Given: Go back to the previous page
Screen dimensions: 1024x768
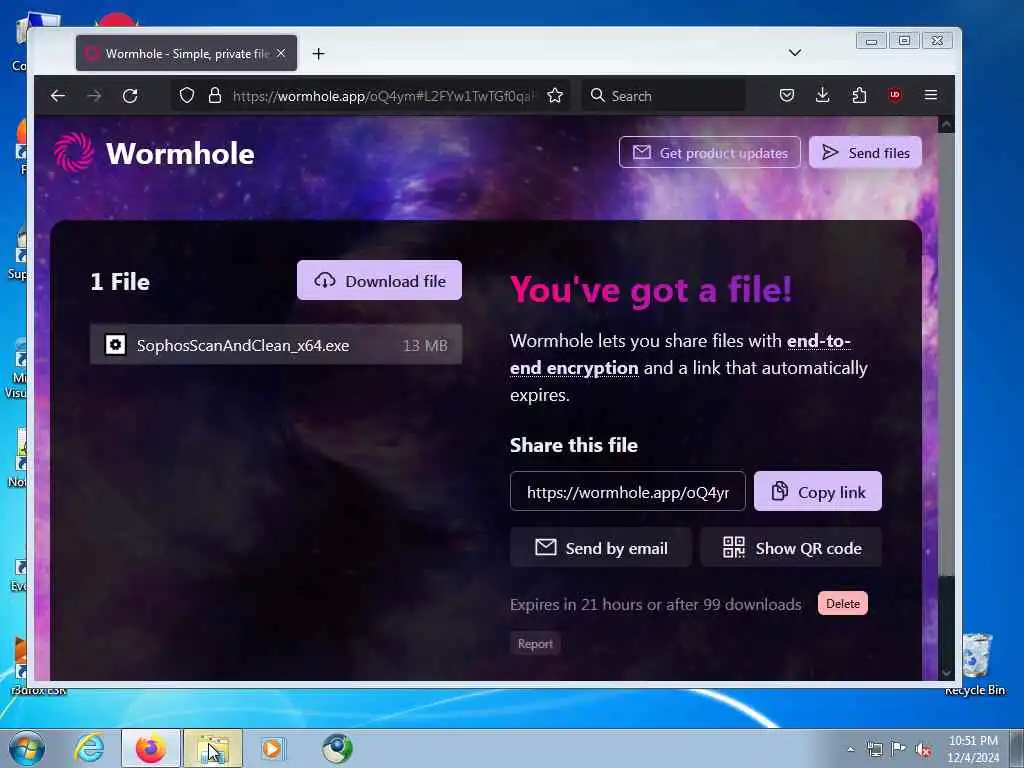Looking at the screenshot, I should 57,96.
